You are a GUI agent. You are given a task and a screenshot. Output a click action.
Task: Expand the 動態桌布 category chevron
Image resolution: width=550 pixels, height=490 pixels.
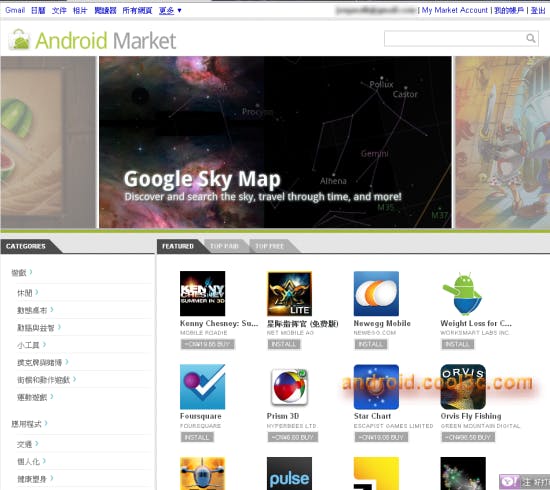coord(52,309)
